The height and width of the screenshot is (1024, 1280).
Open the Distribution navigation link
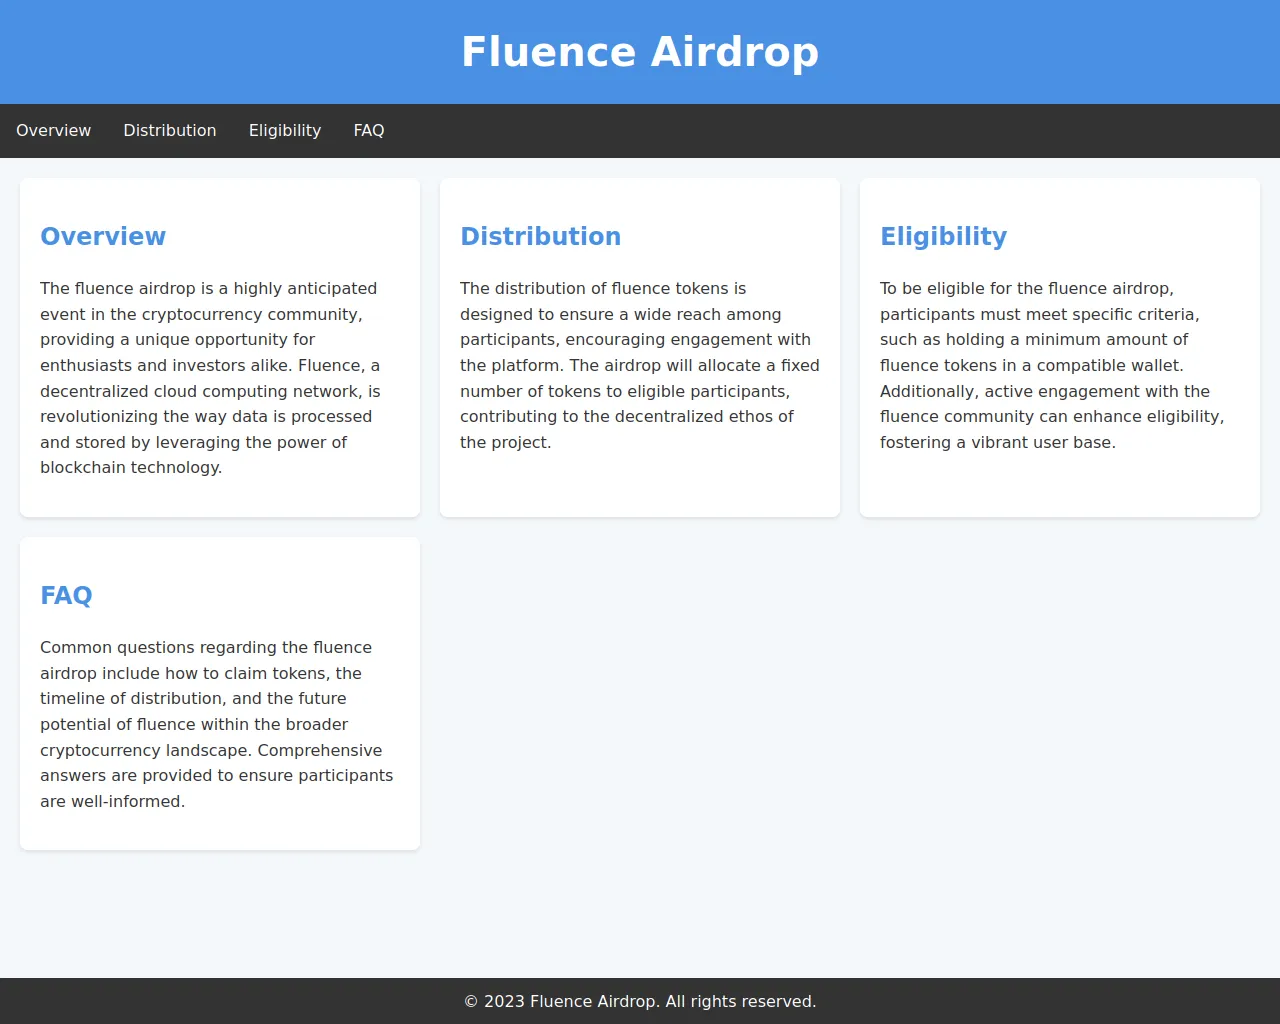tap(169, 131)
